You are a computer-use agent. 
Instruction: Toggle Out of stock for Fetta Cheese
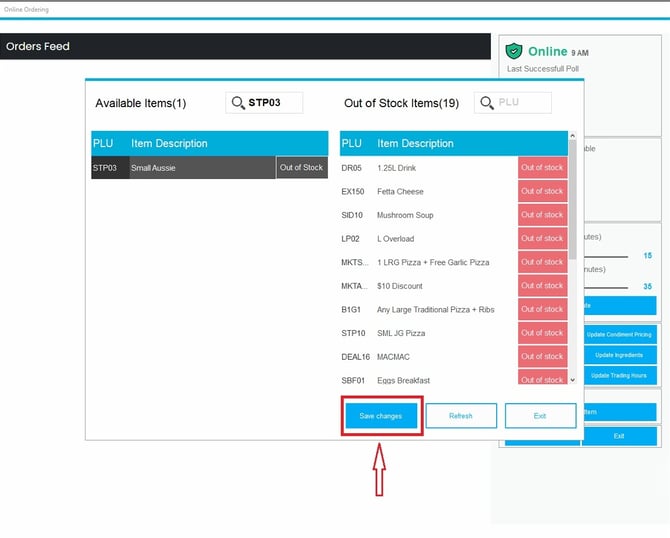(x=542, y=191)
